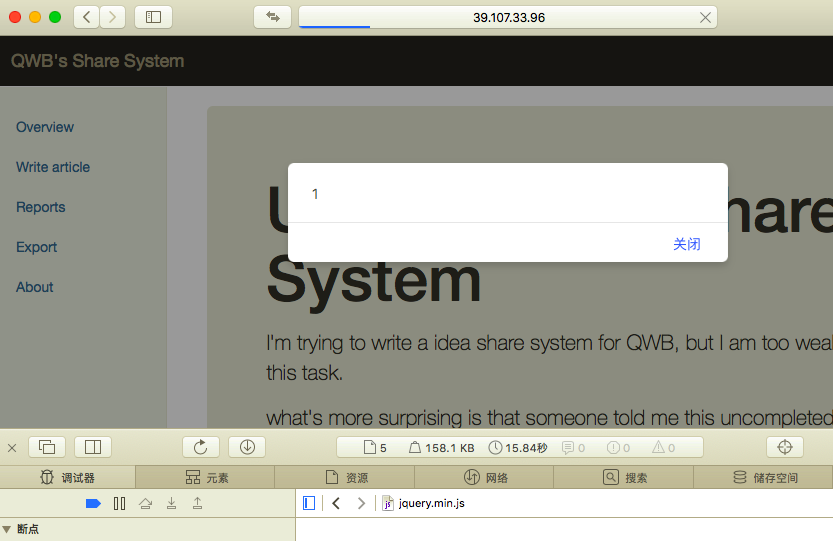This screenshot has width=833, height=541.
Task: Open the Export link
Action: coord(36,247)
